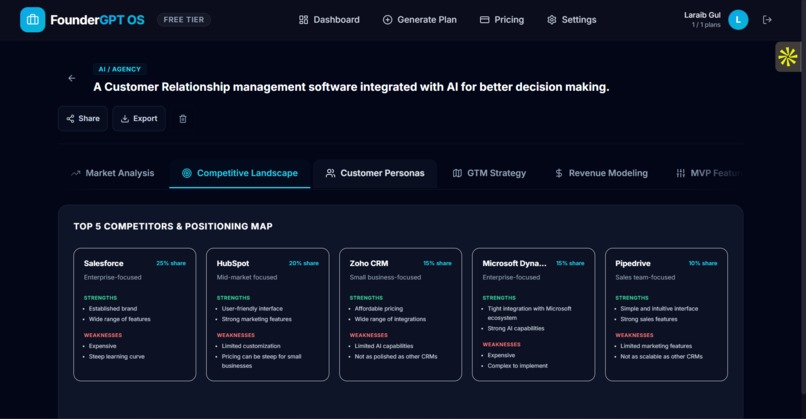Click the 25% share label on Salesforce

tap(171, 263)
